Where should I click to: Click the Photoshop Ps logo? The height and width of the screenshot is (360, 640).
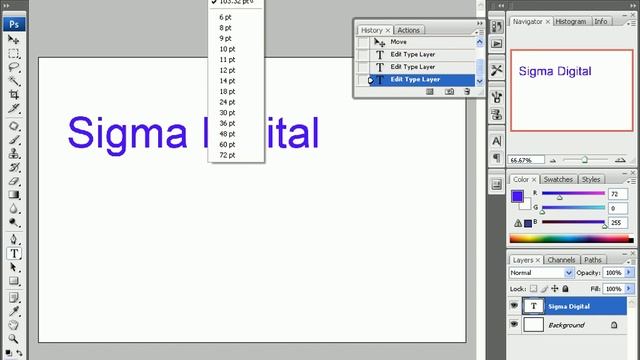click(x=14, y=24)
